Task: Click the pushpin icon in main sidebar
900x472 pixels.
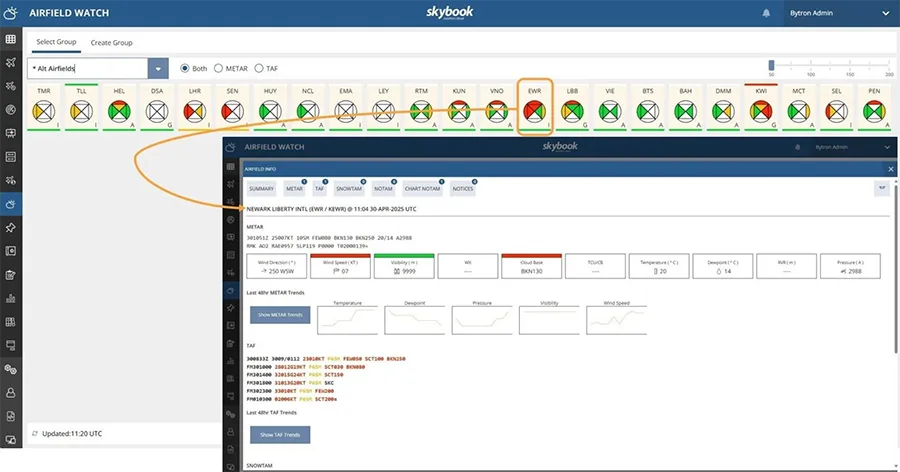Action: 10,227
